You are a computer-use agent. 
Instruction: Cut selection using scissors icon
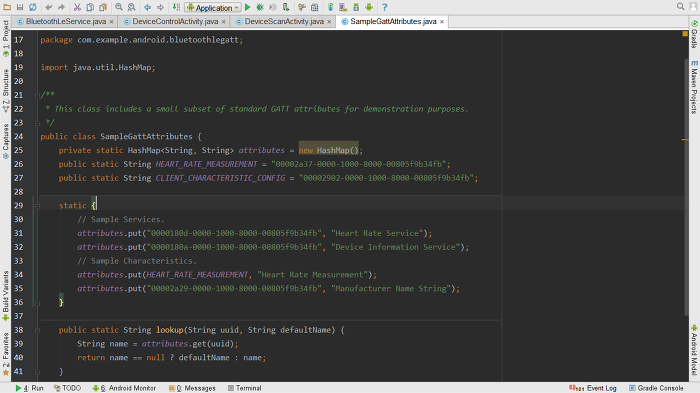pyautogui.click(x=77, y=7)
